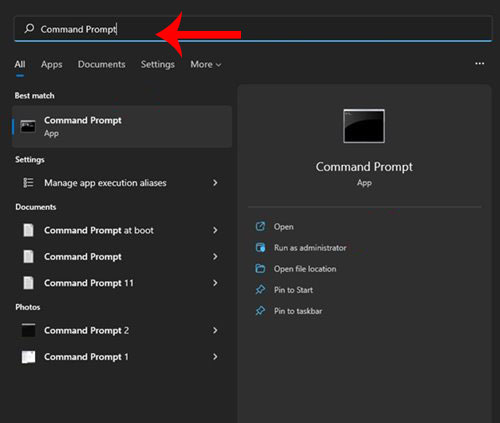Click the Manage app execution aliases list icon

(x=28, y=183)
